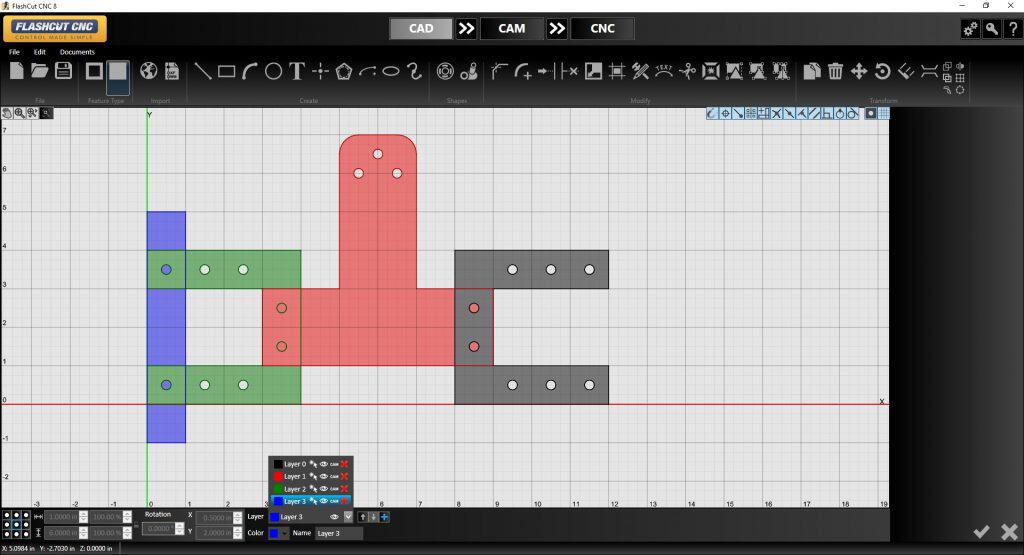Toggle visibility eye for Layer 1
Screen dimensions: 1024x555
[x=323, y=476]
